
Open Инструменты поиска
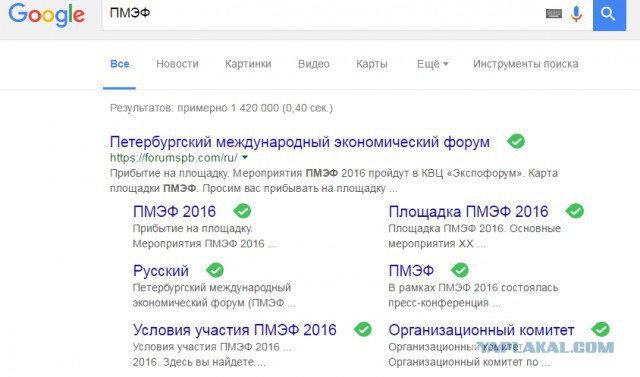point(526,64)
